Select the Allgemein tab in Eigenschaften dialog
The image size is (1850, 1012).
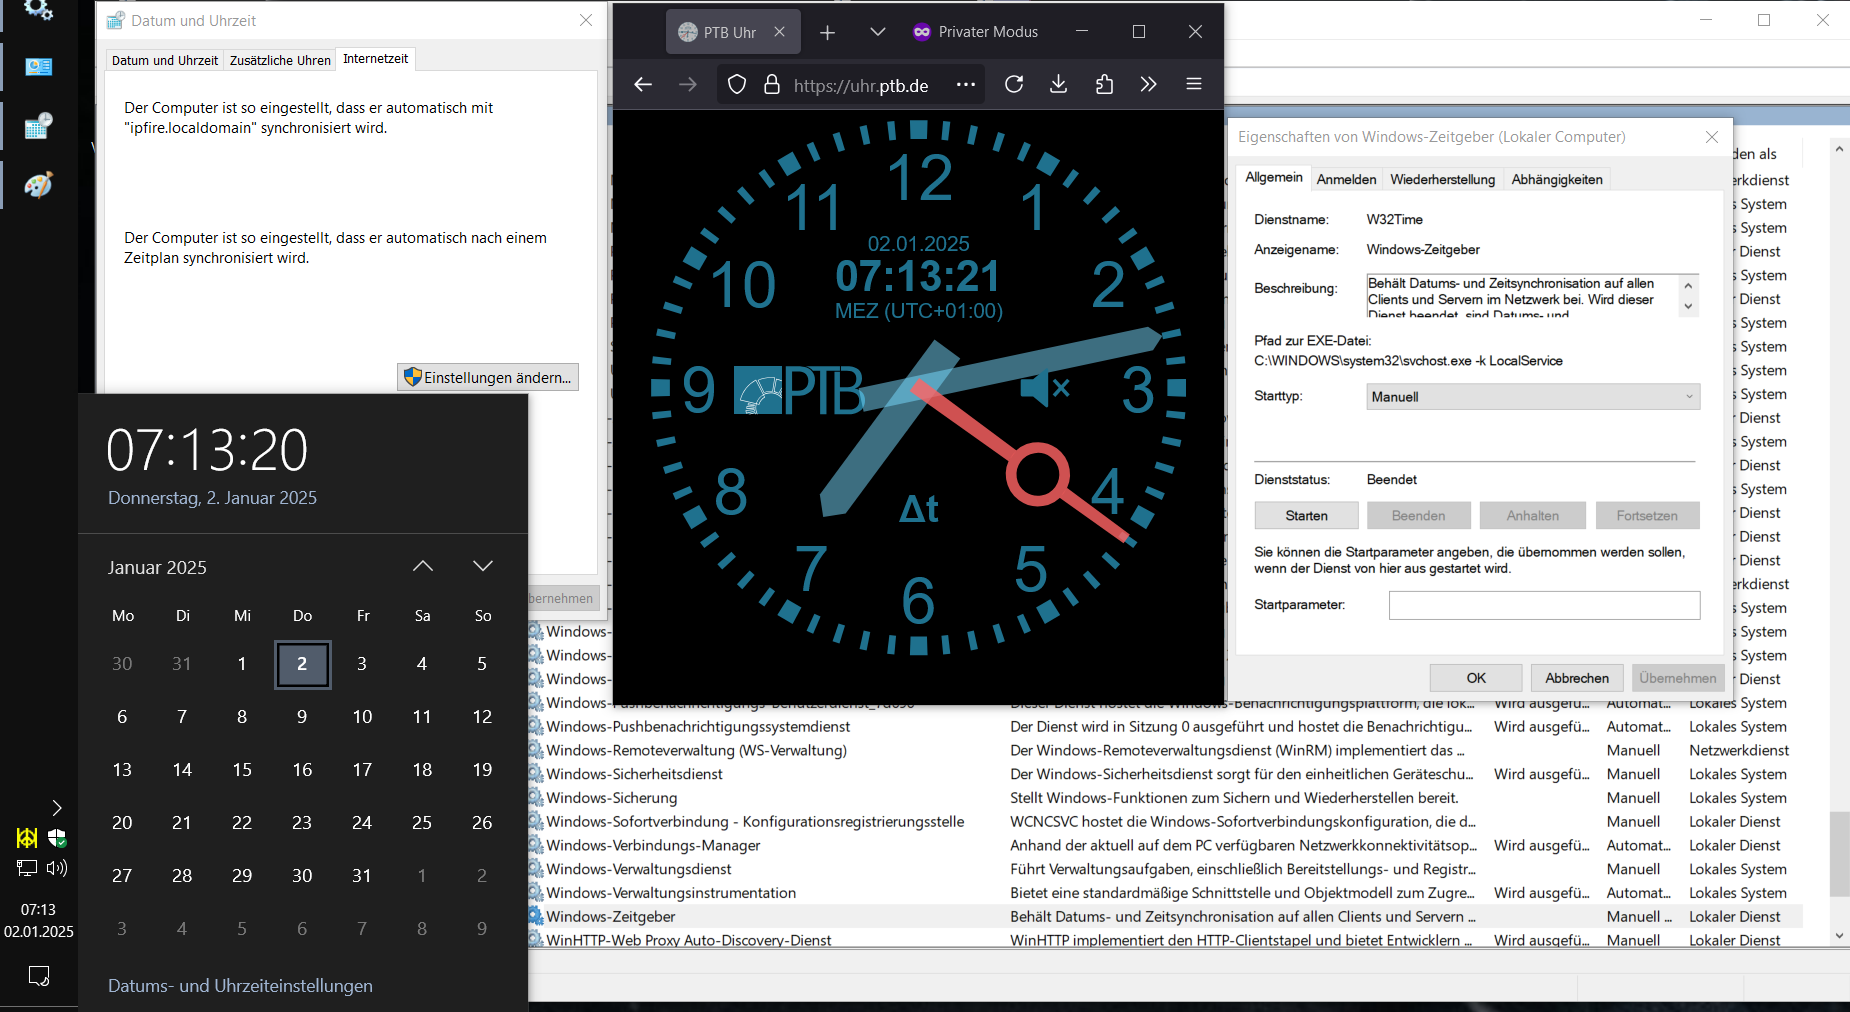click(1274, 177)
